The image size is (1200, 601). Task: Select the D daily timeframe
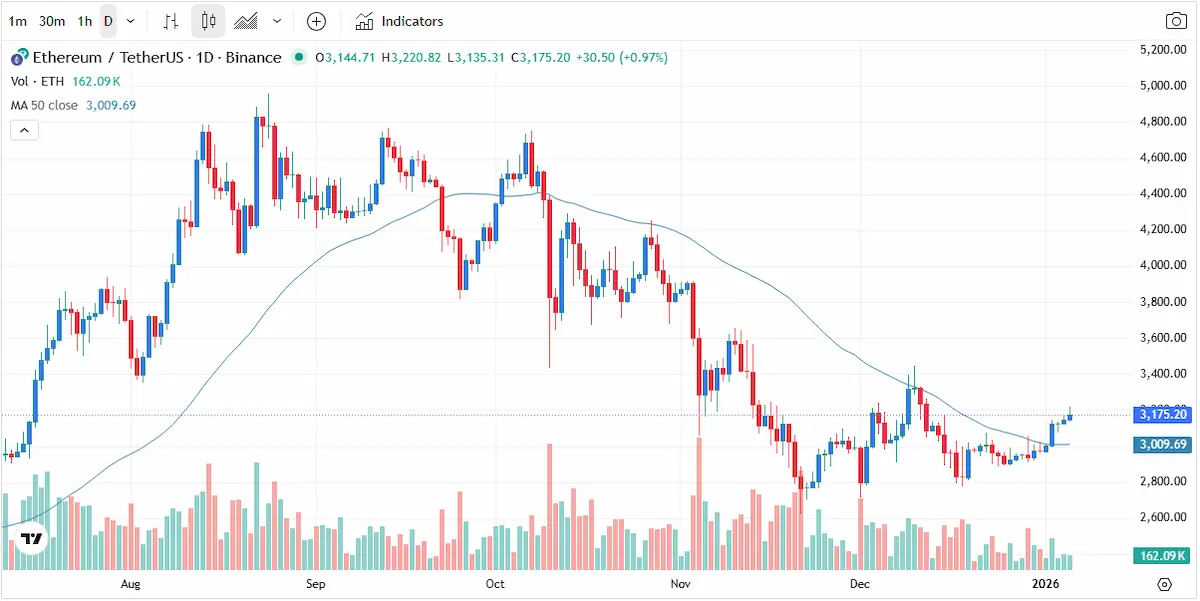tap(108, 21)
